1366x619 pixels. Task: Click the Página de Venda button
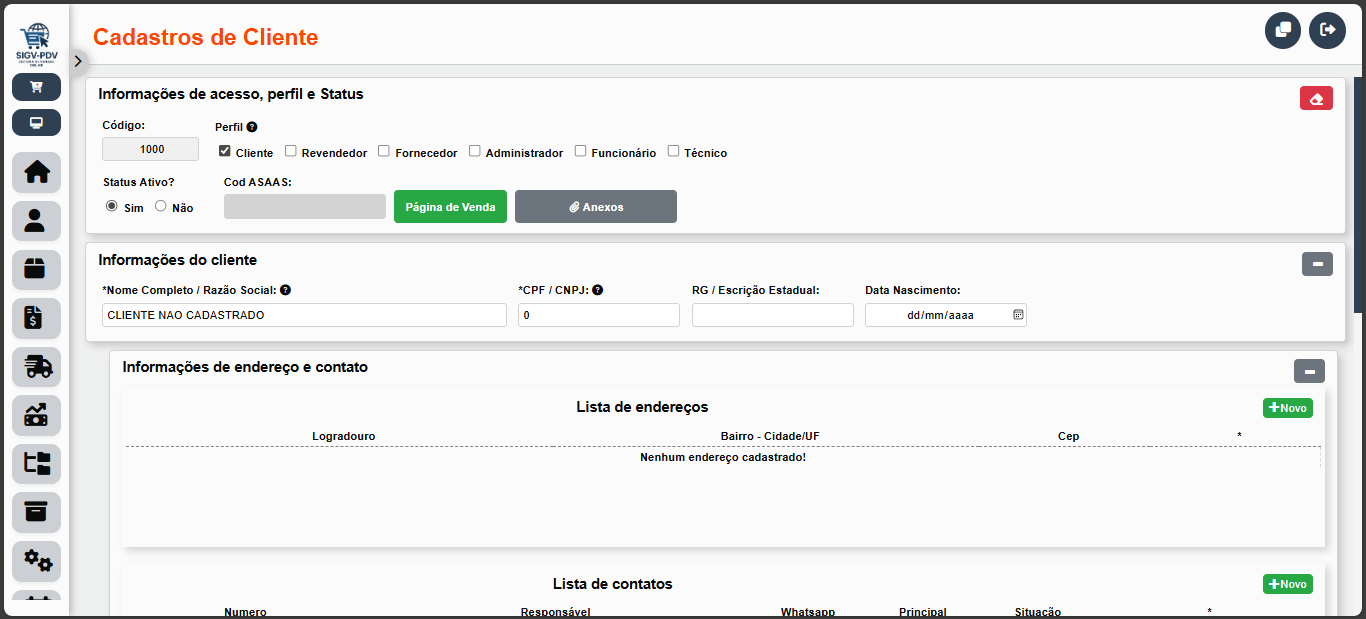[x=450, y=206]
